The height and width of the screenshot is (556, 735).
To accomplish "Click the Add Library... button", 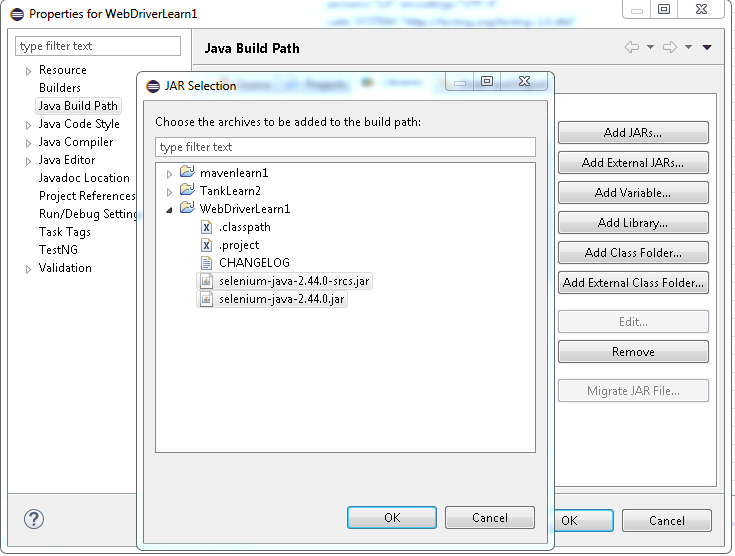I will [633, 223].
